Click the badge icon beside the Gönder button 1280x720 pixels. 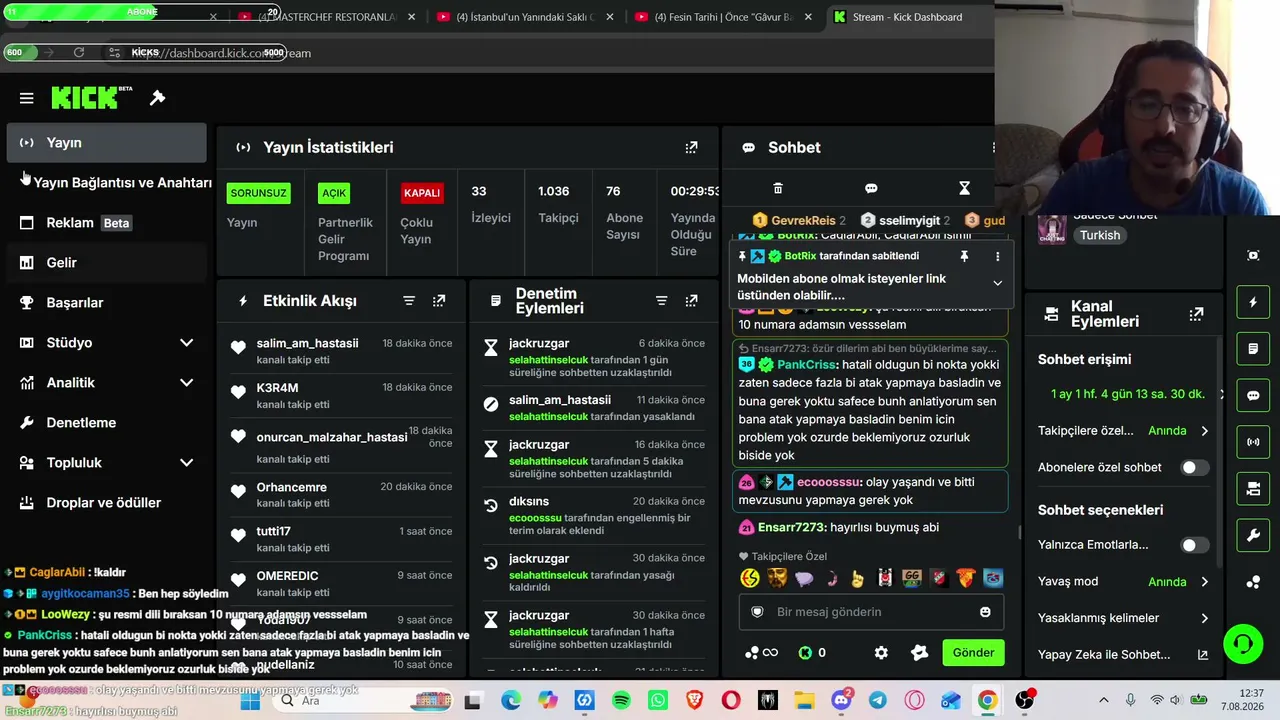(919, 653)
